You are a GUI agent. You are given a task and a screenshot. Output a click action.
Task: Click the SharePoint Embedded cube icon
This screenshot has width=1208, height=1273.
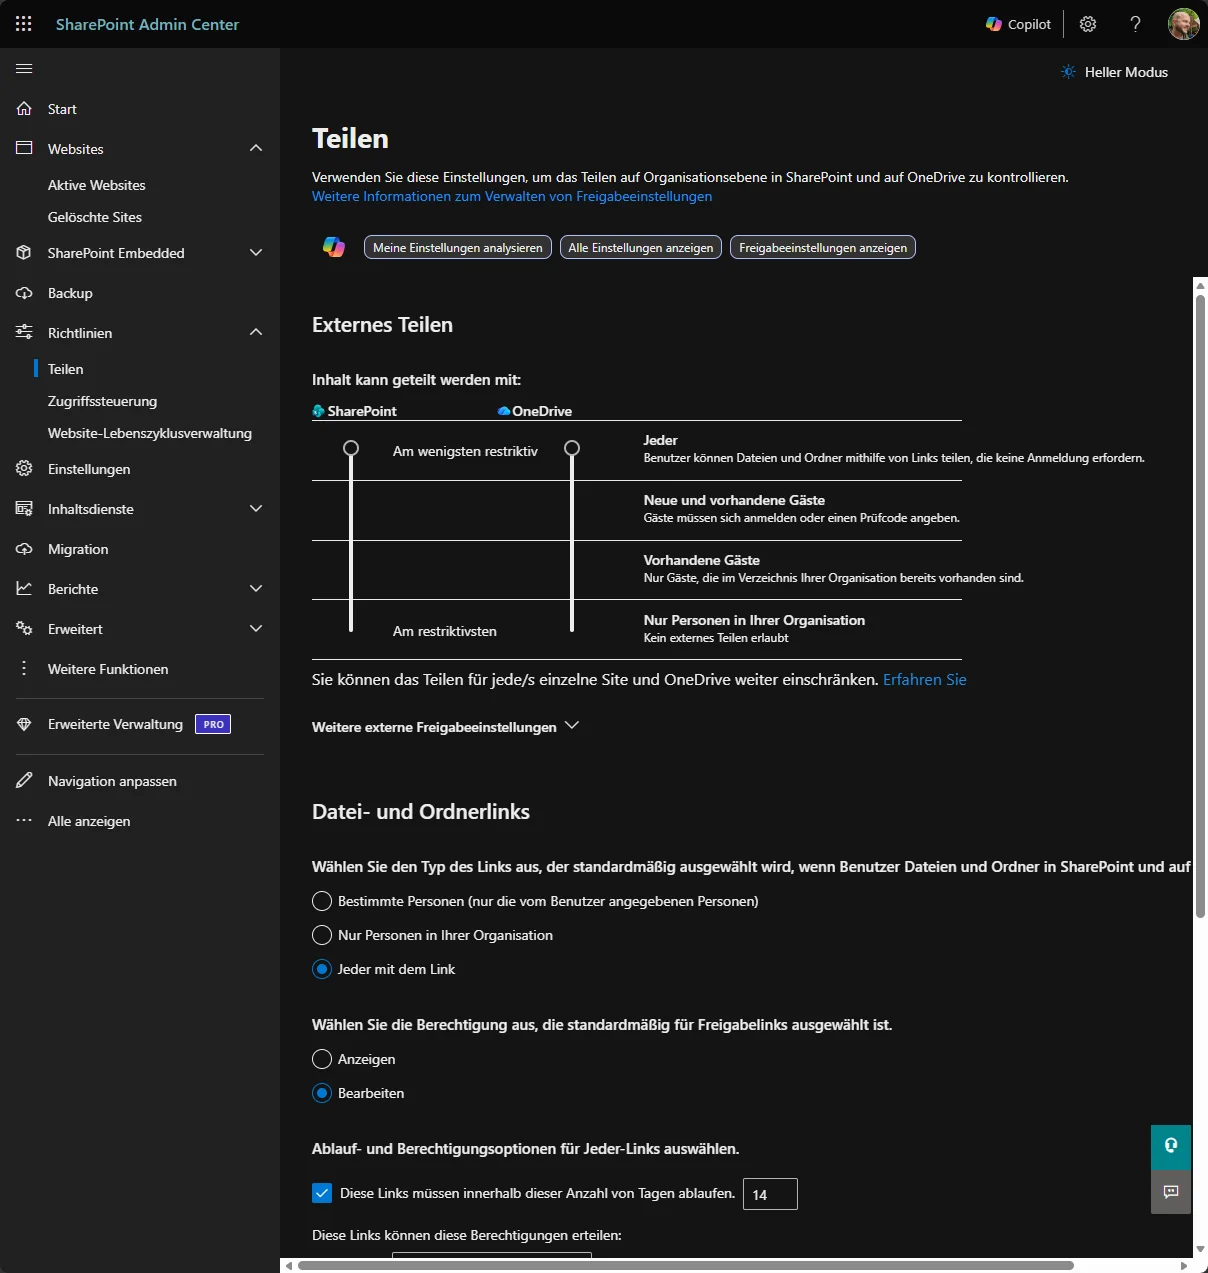[x=24, y=252]
